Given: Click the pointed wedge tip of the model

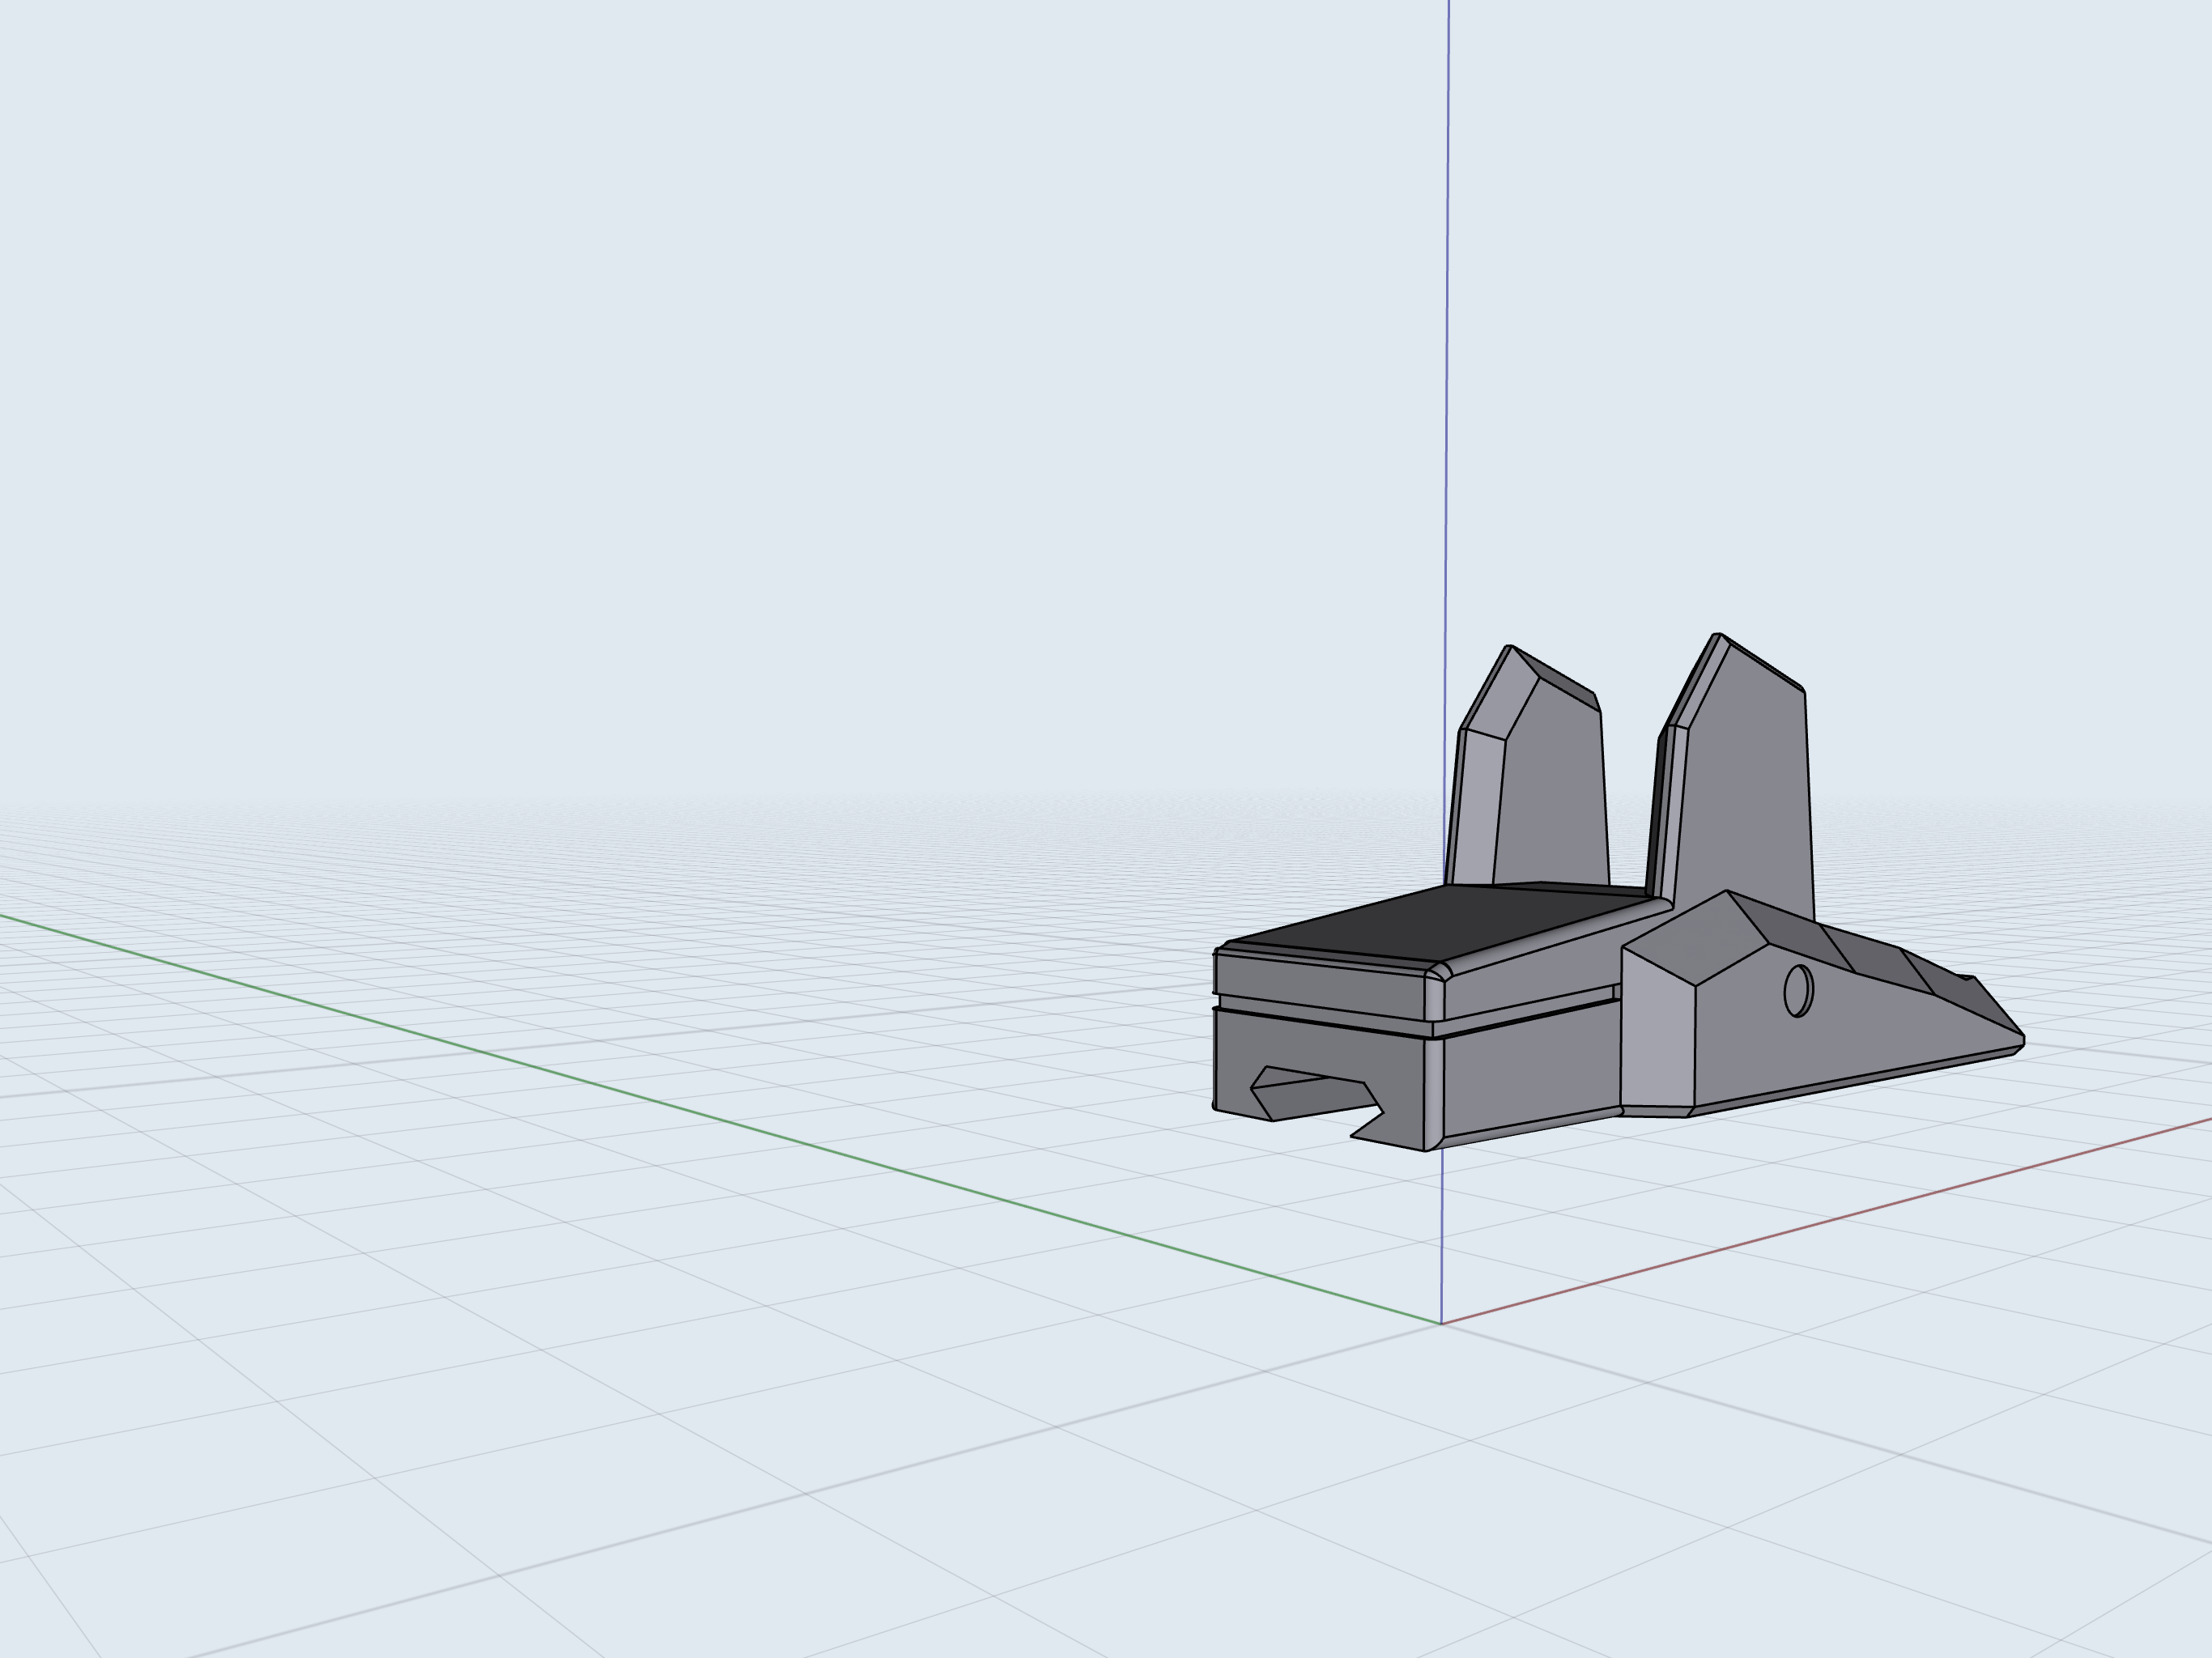Looking at the screenshot, I should [x=2018, y=1040].
